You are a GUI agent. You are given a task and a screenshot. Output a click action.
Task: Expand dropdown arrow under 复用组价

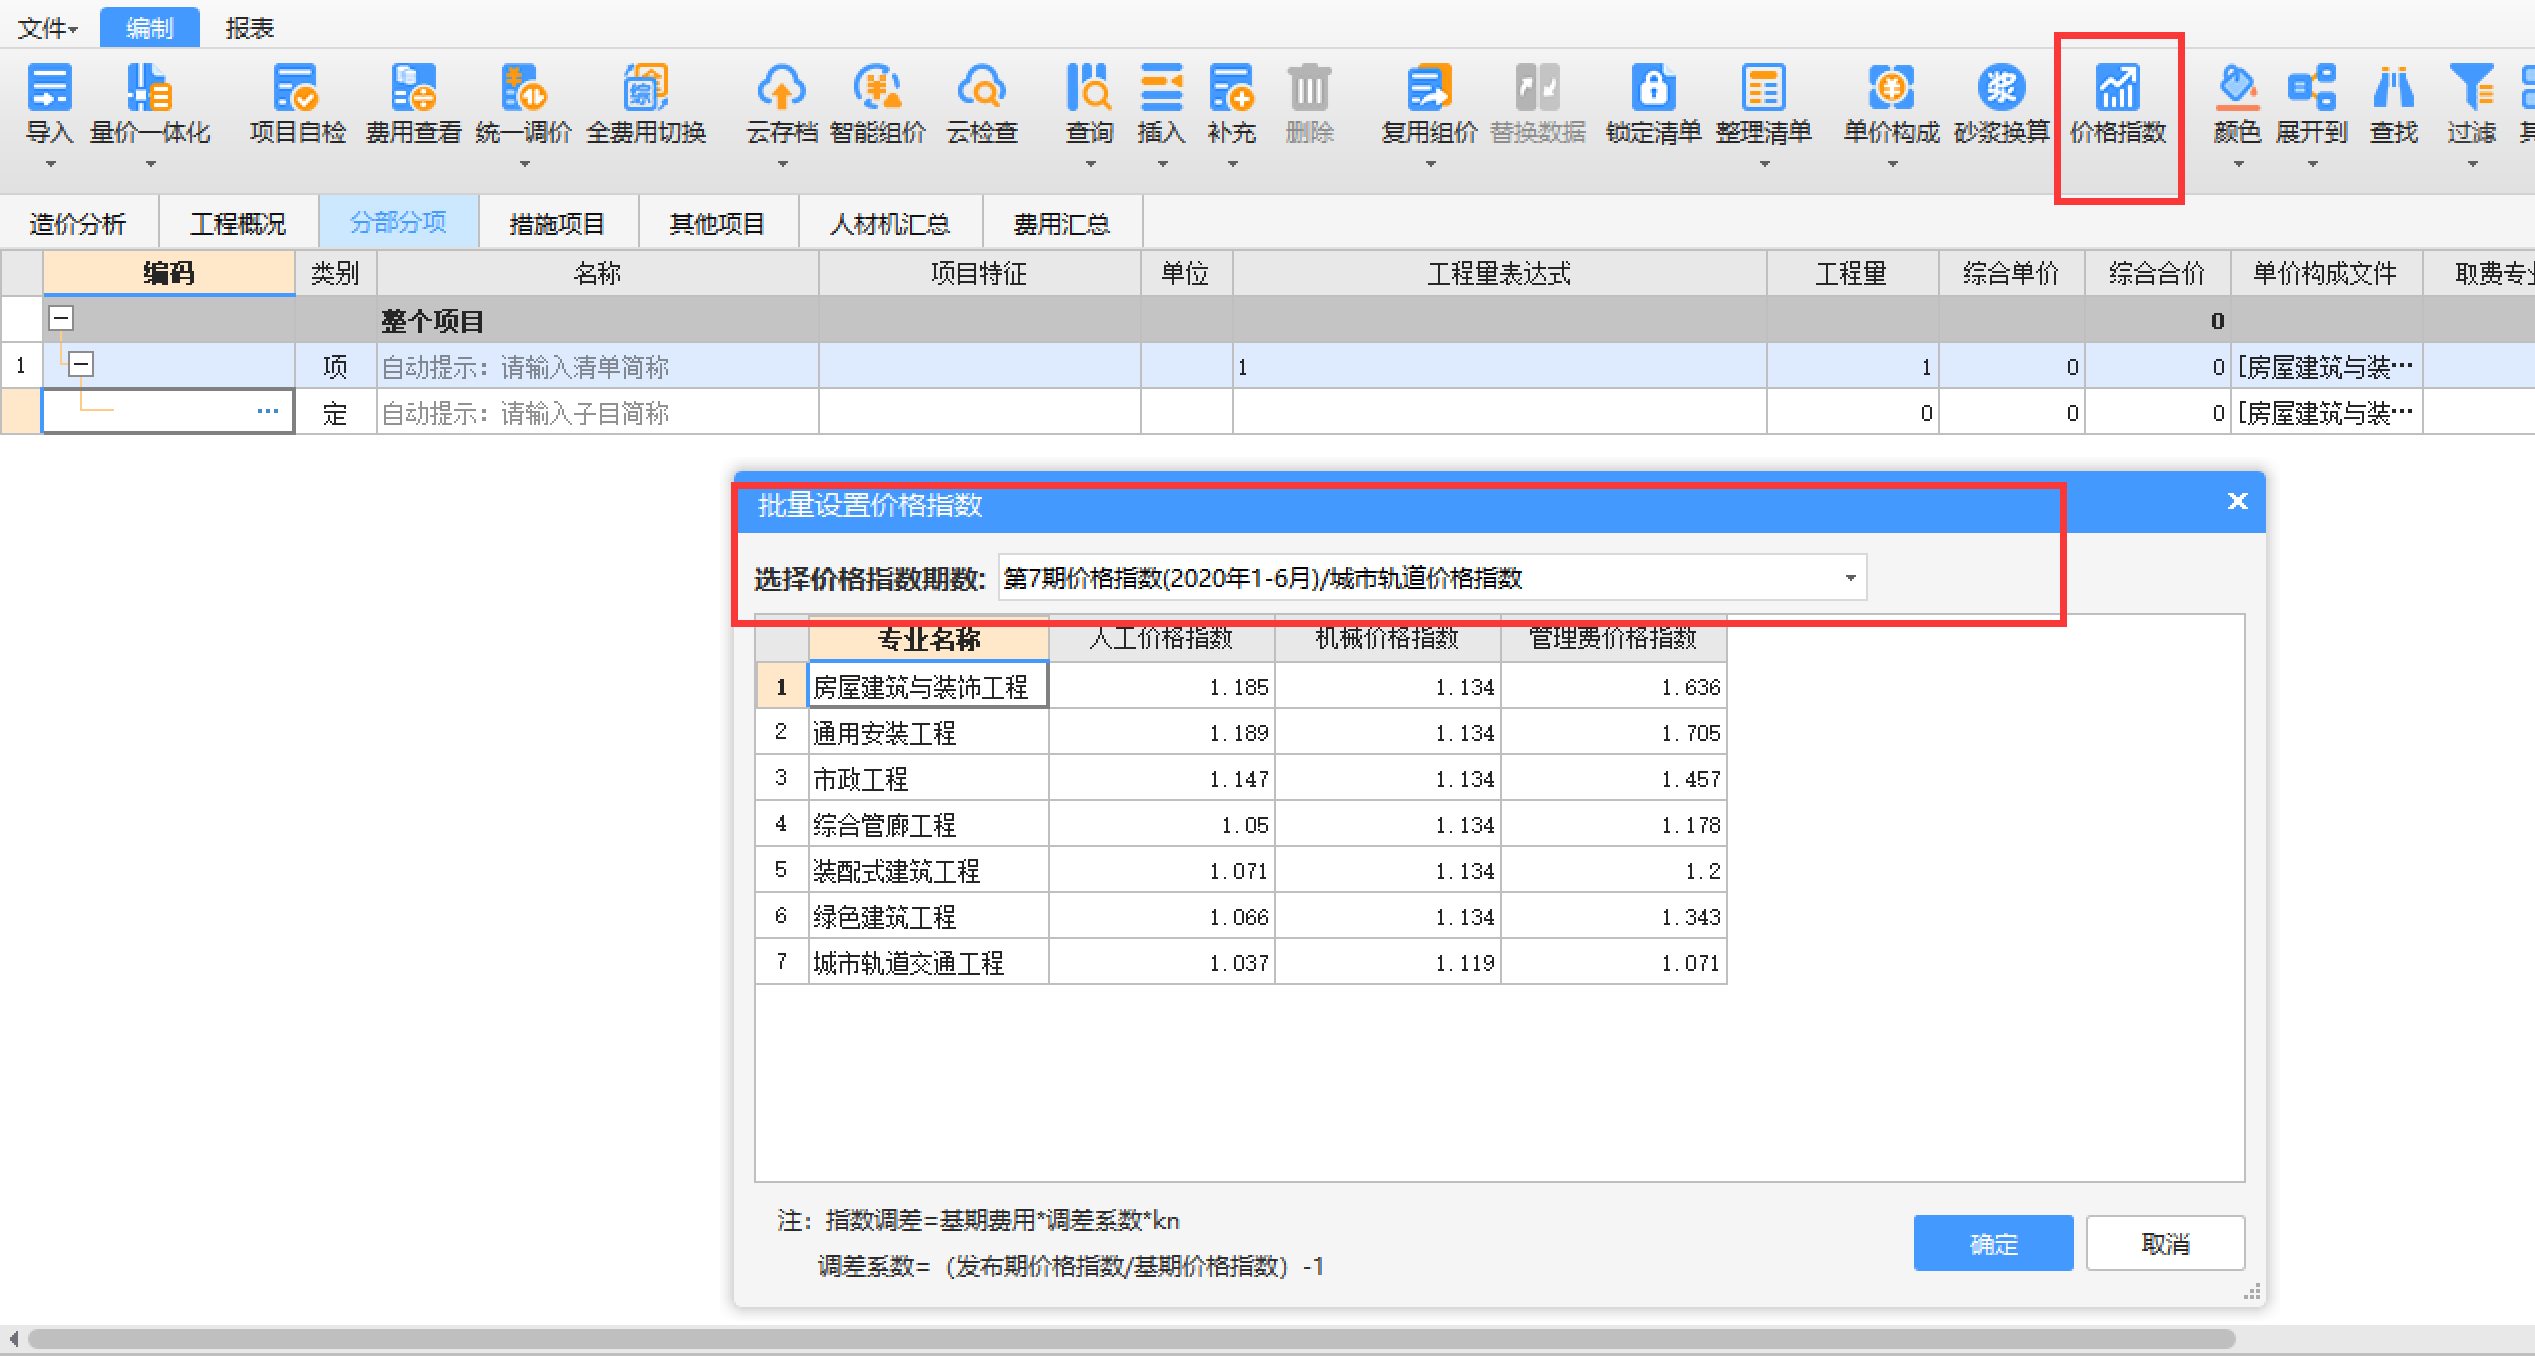coord(1430,164)
